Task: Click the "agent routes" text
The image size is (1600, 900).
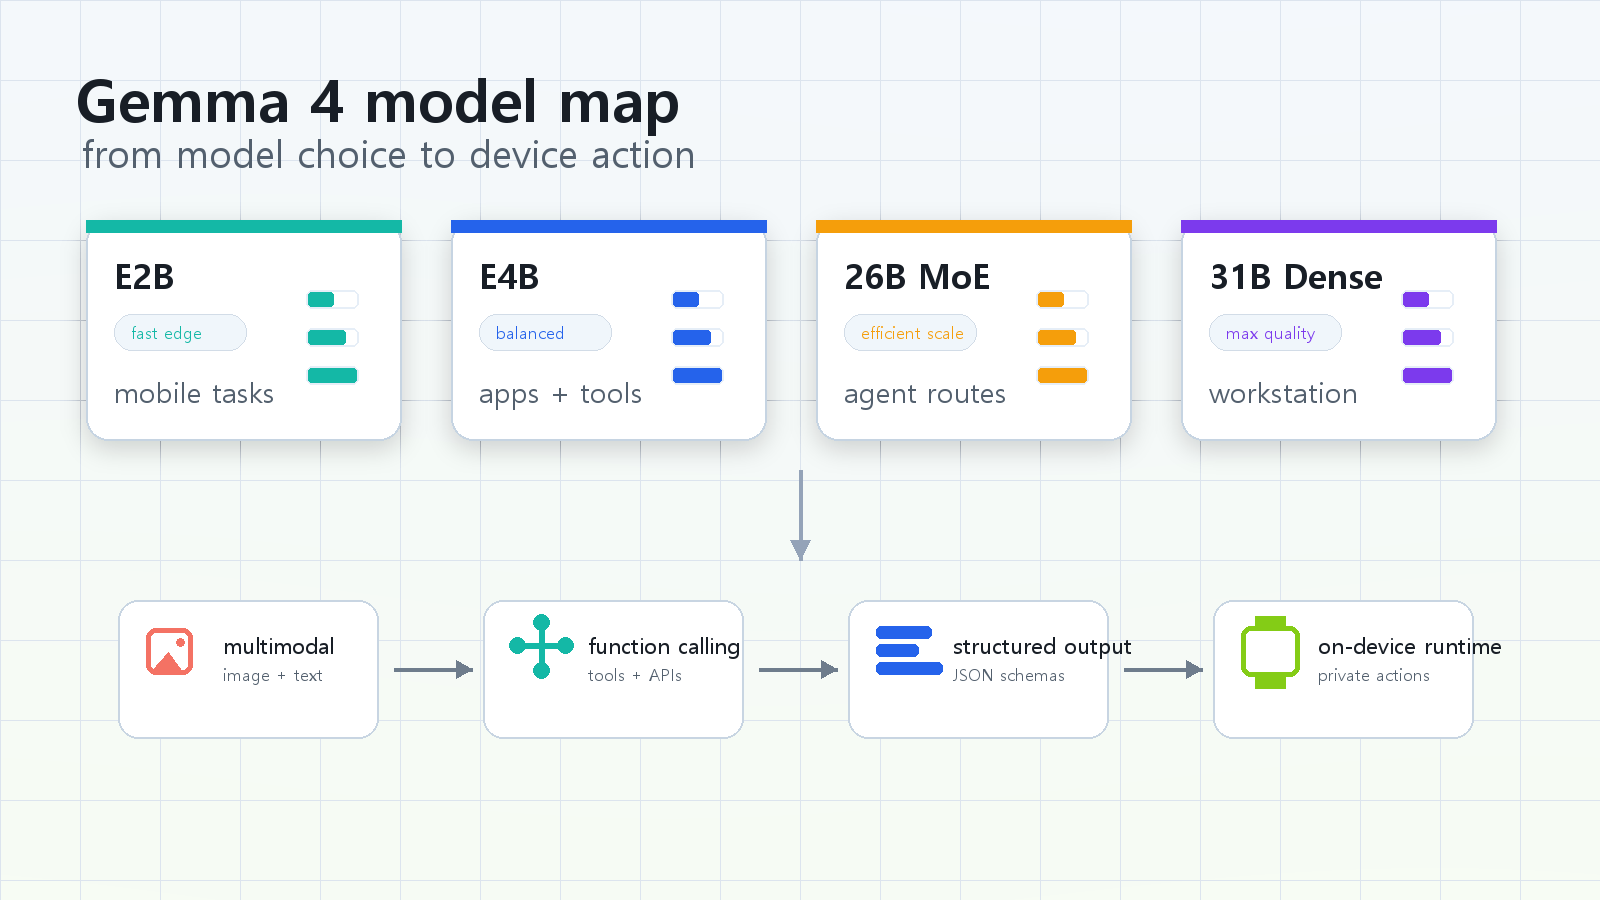Action: [925, 395]
